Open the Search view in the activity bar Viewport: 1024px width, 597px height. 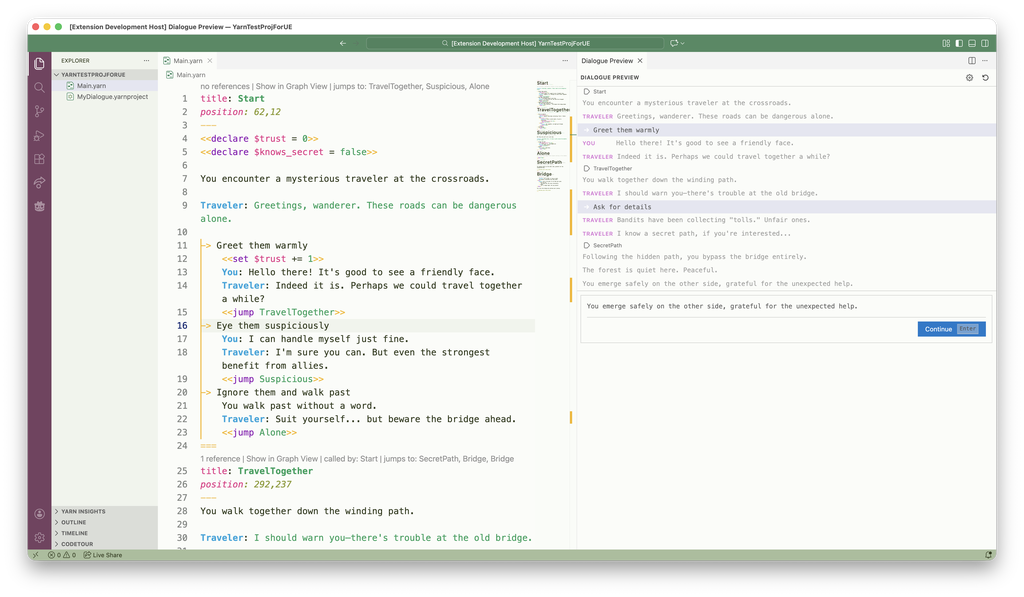(38, 87)
